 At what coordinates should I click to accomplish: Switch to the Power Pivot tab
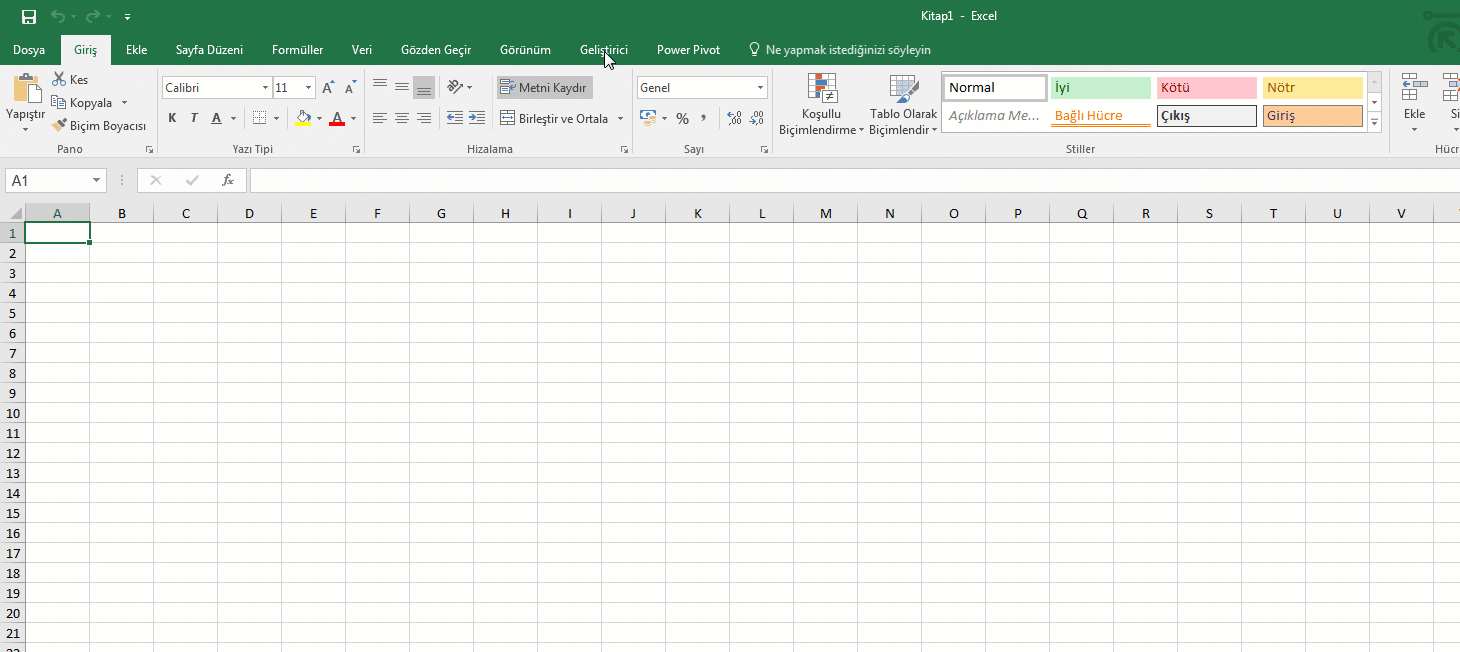tap(688, 49)
